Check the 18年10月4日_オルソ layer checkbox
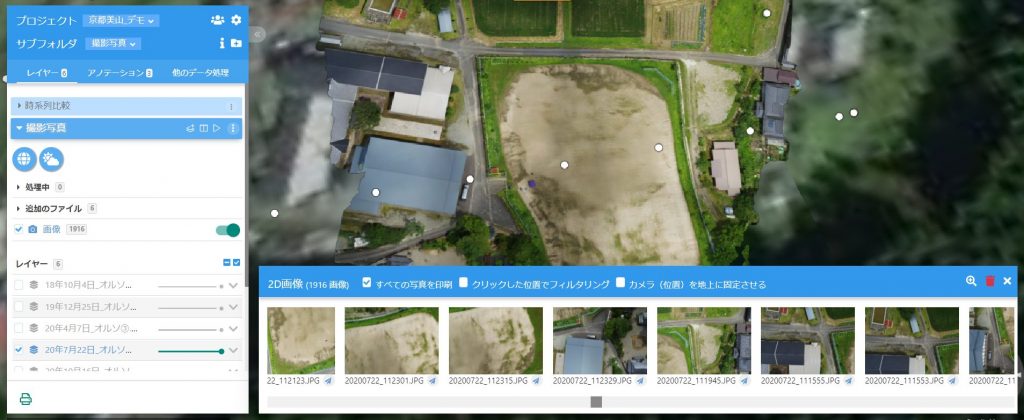Image resolution: width=1024 pixels, height=420 pixels. (x=18, y=285)
